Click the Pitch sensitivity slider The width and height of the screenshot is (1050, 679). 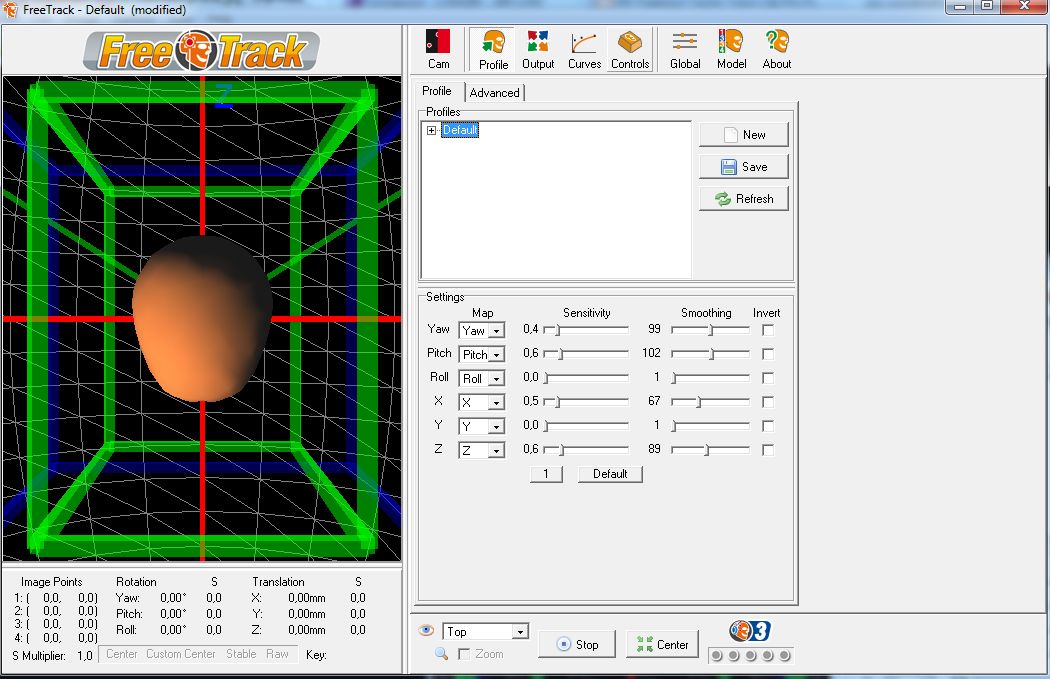coord(586,354)
